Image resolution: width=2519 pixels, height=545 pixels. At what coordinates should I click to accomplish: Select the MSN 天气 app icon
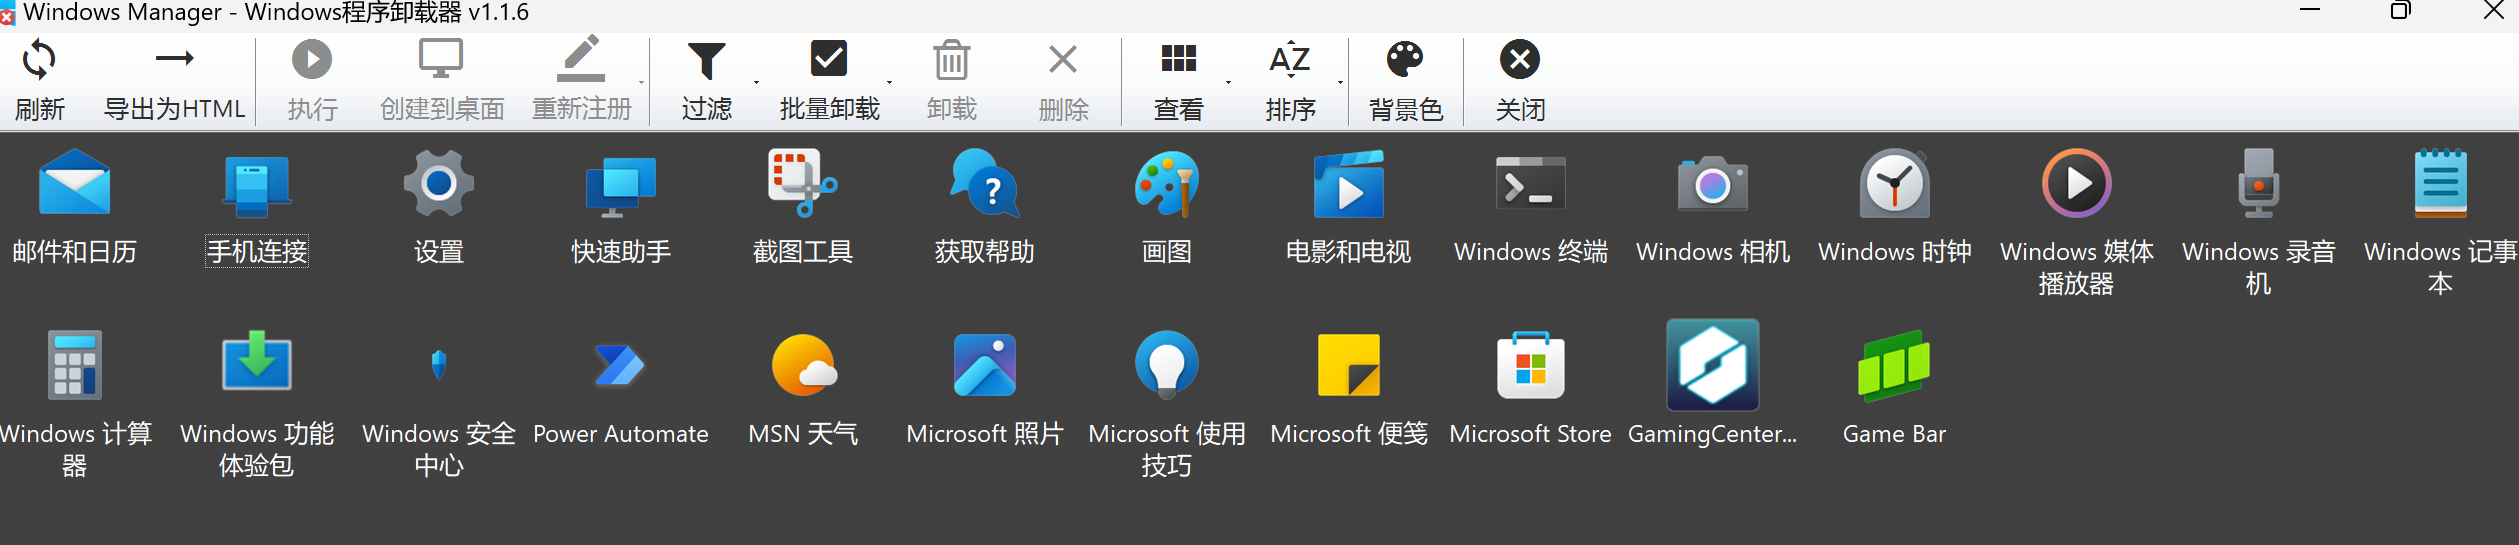click(x=804, y=365)
